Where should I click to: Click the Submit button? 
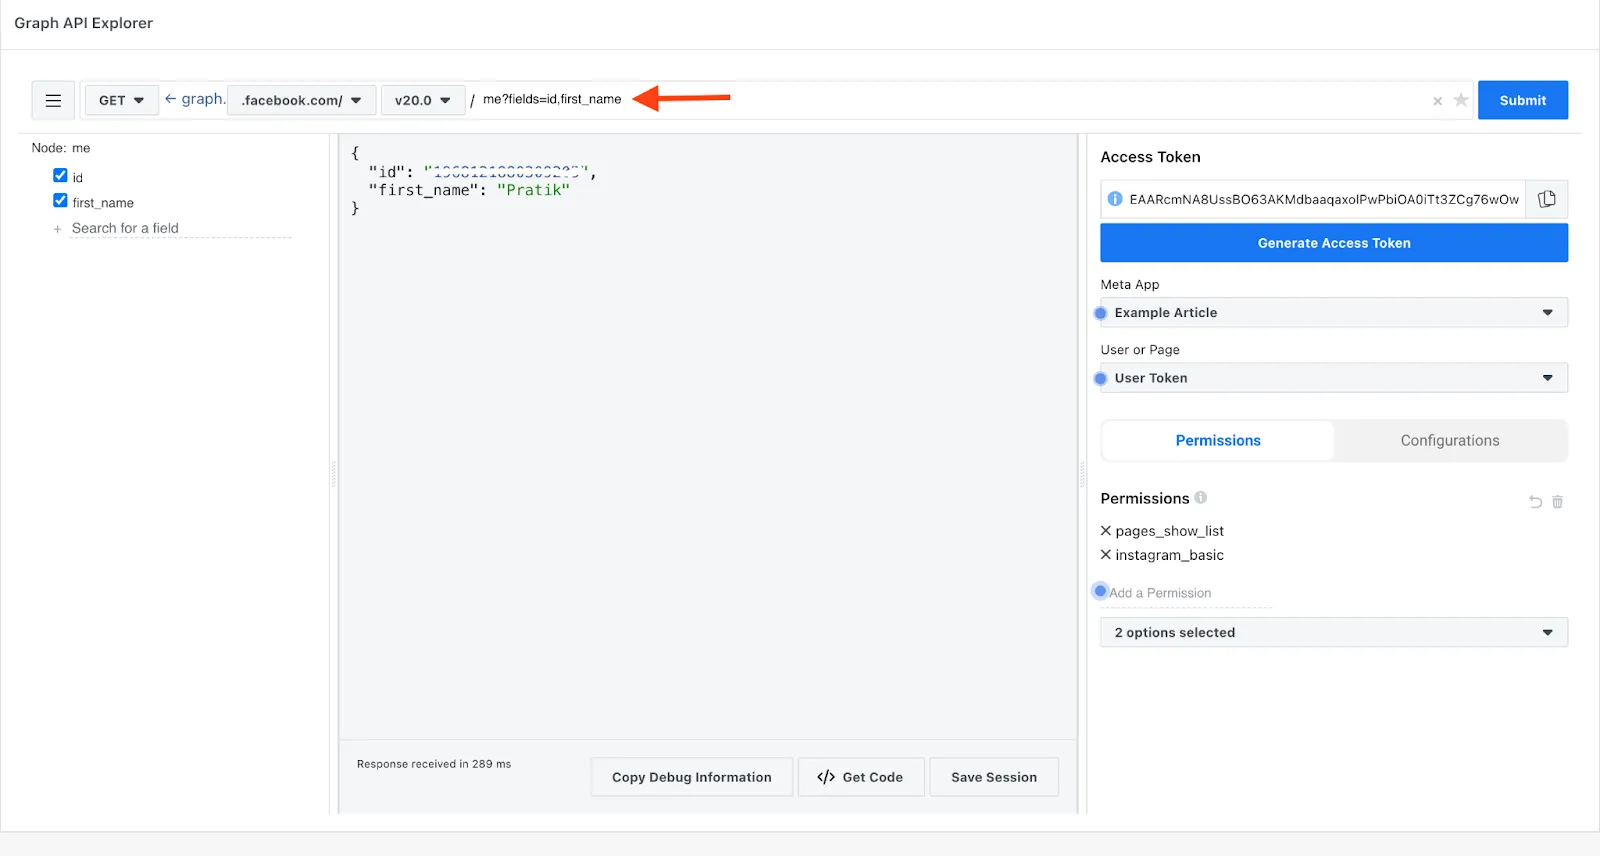[1523, 100]
